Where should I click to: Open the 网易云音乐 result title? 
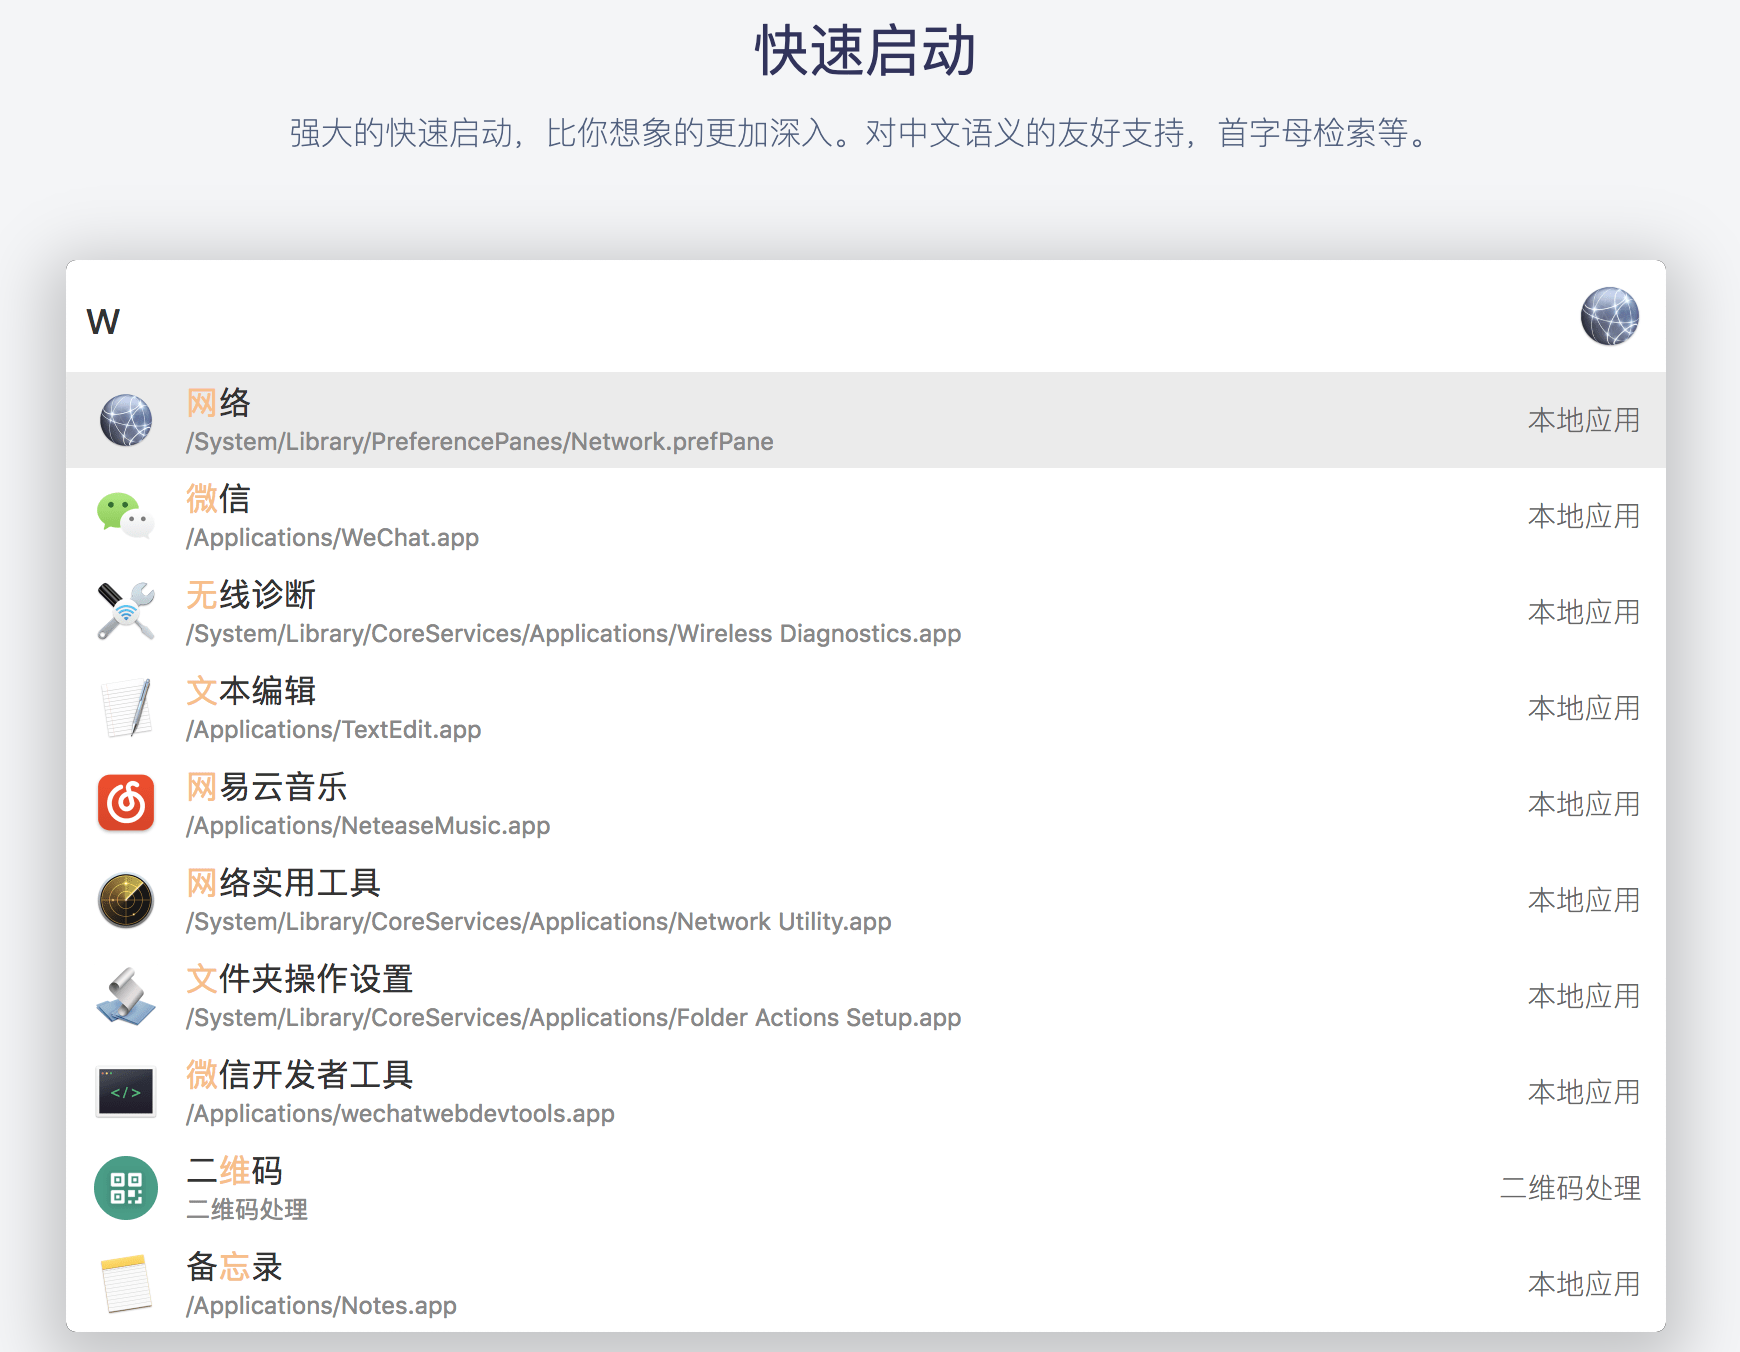coord(267,787)
